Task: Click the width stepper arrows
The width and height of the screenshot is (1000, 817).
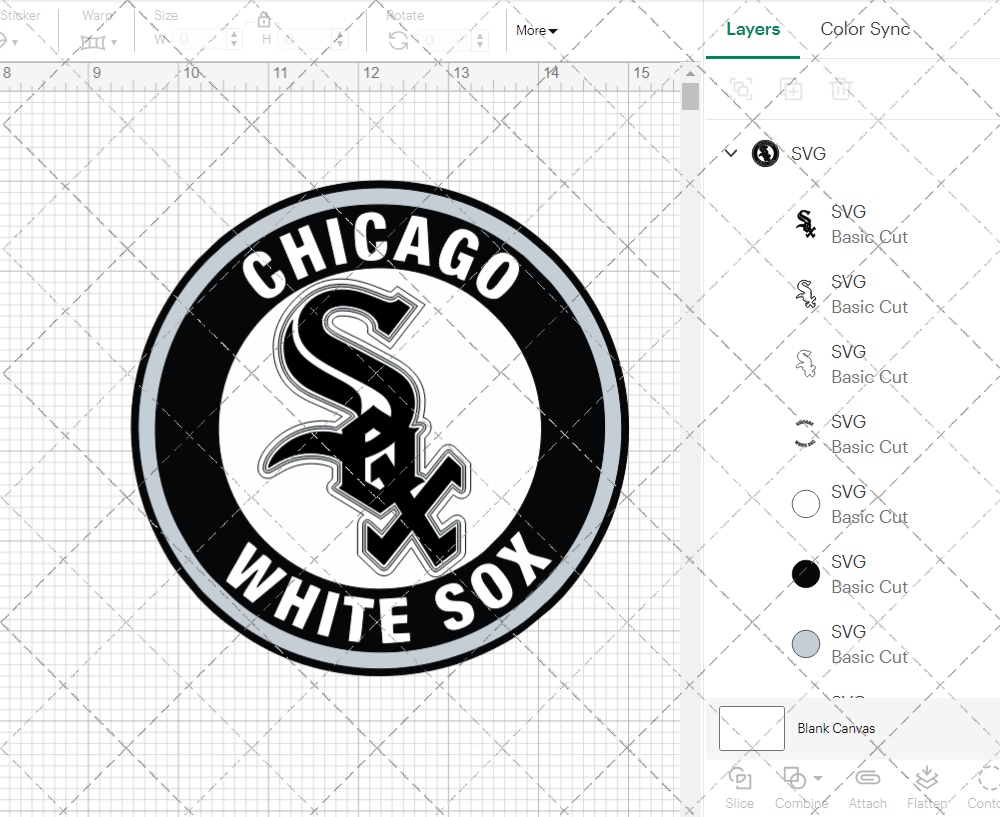Action: [x=234, y=40]
